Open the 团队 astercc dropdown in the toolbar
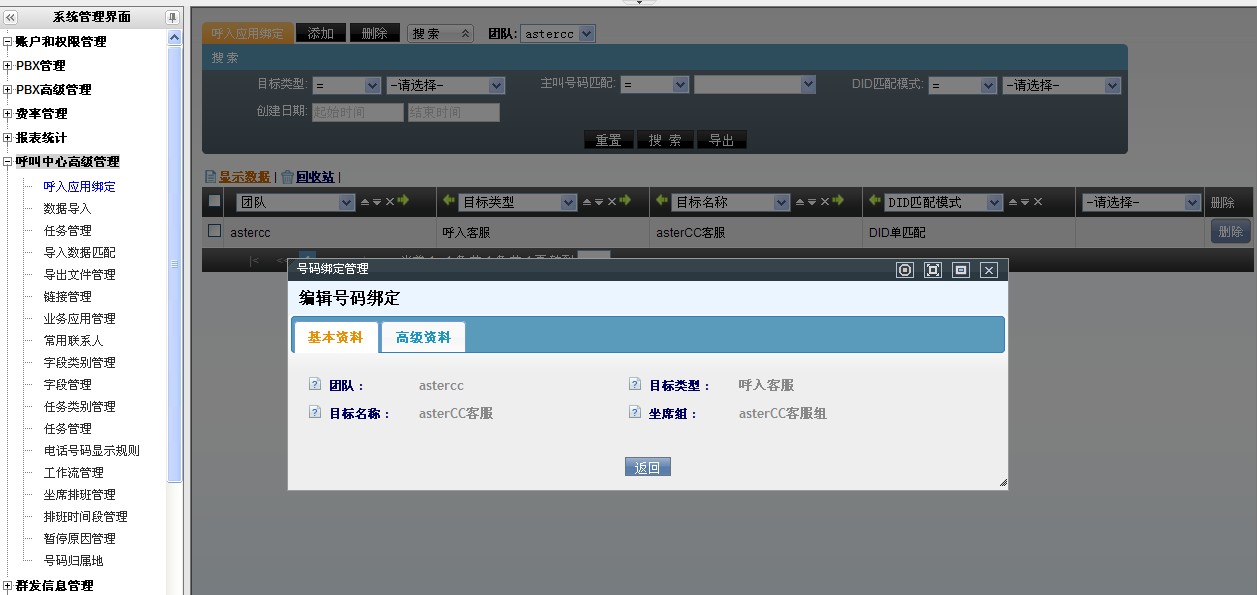Image resolution: width=1257 pixels, height=595 pixels. coord(557,33)
